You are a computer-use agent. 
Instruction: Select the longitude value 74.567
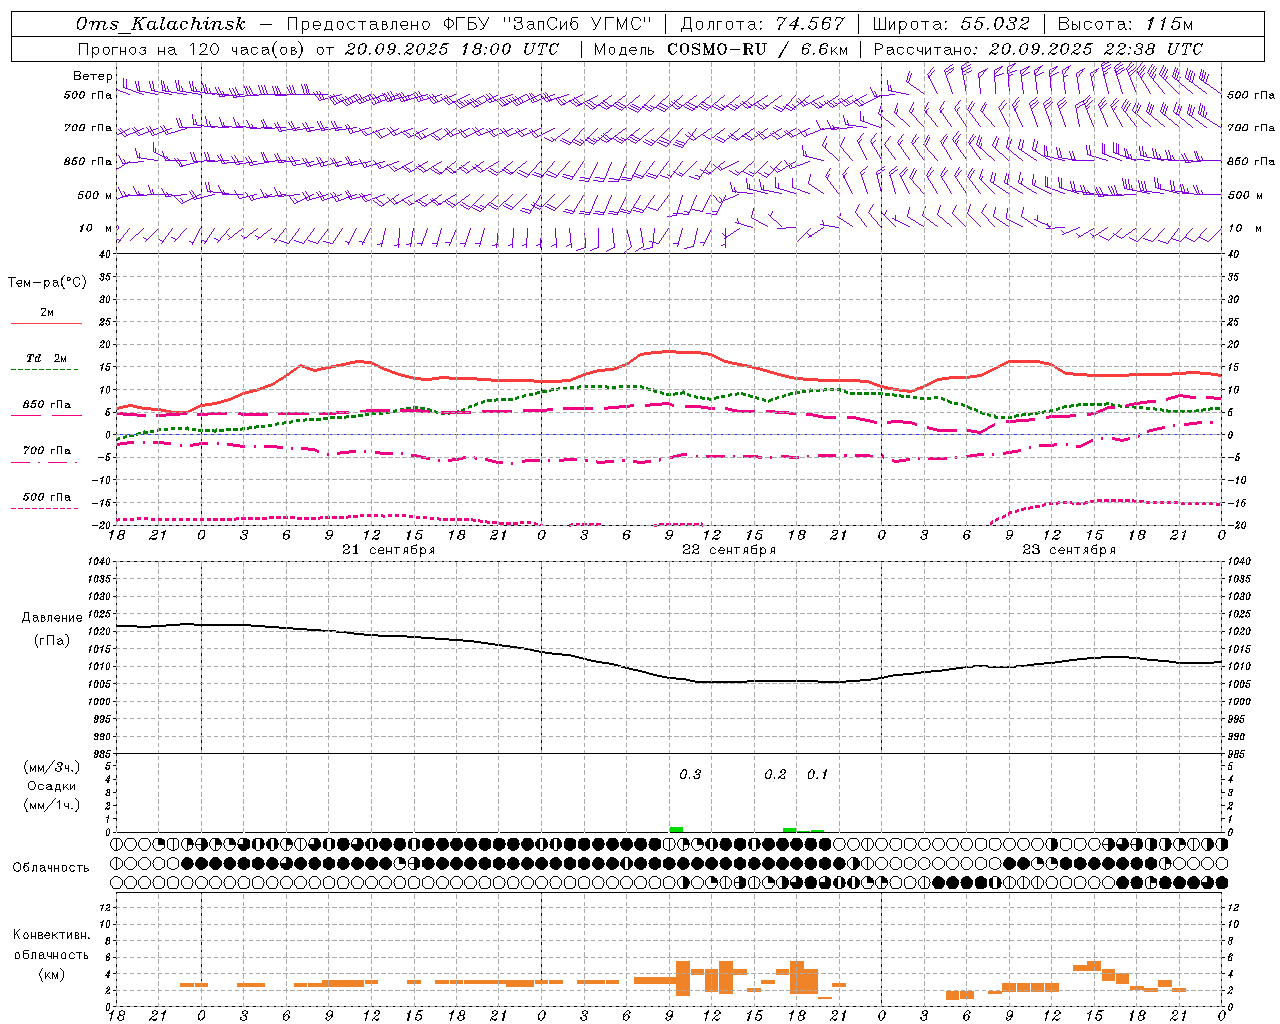coord(809,24)
